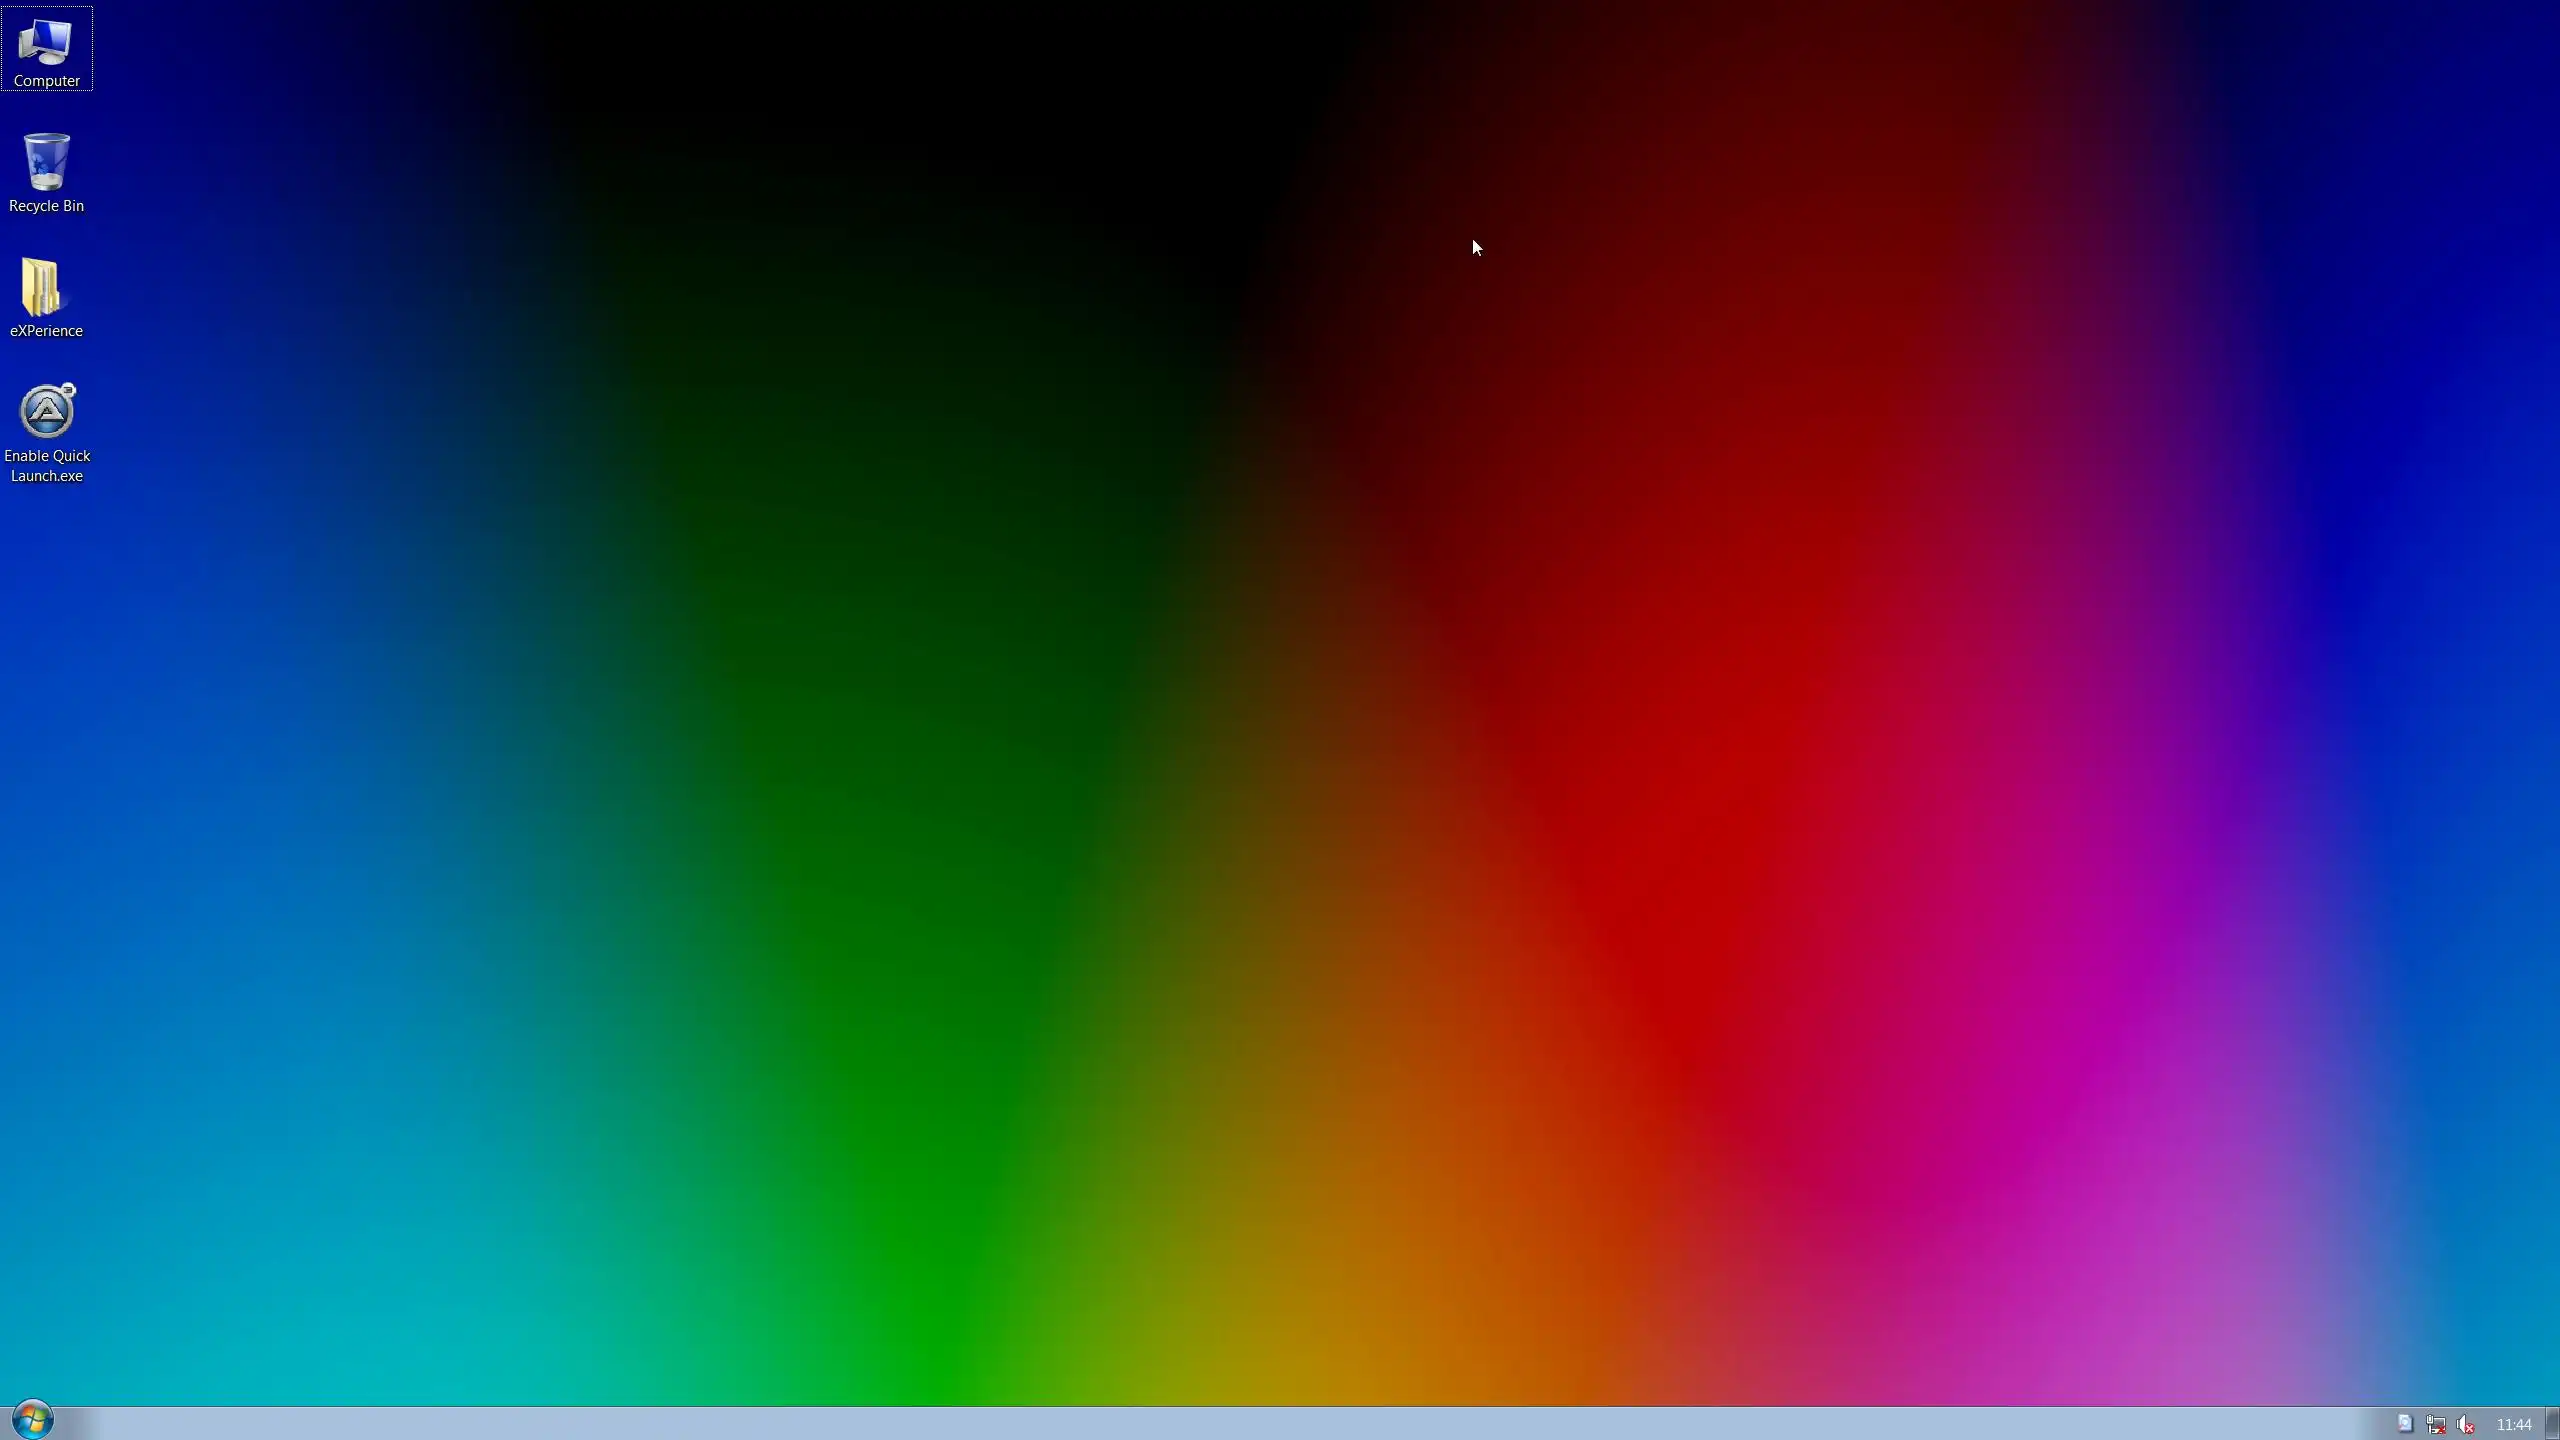
Task: Click an empty area of the taskbar
Action: [x=1200, y=1424]
